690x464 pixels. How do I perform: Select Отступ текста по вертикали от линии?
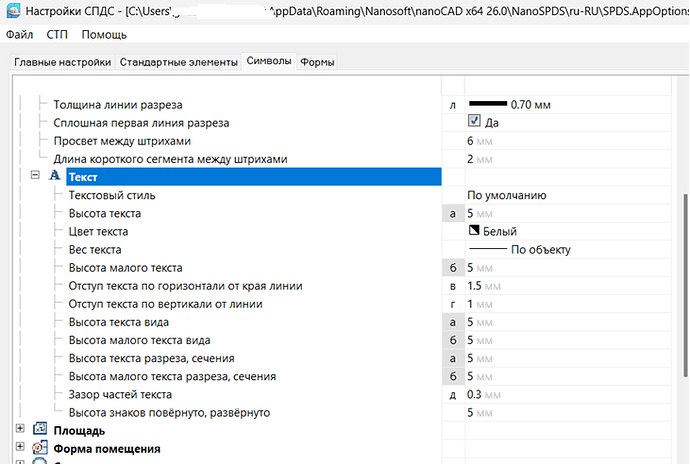tap(165, 304)
